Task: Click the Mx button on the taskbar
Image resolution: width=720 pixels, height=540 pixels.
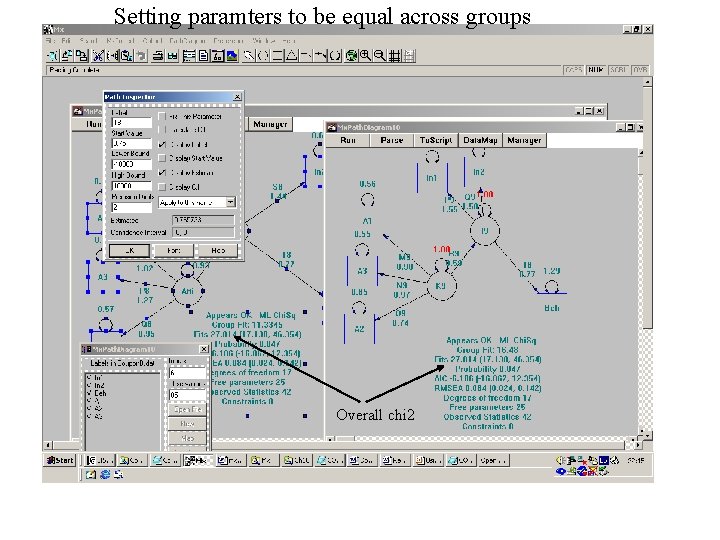Action: coord(197,460)
